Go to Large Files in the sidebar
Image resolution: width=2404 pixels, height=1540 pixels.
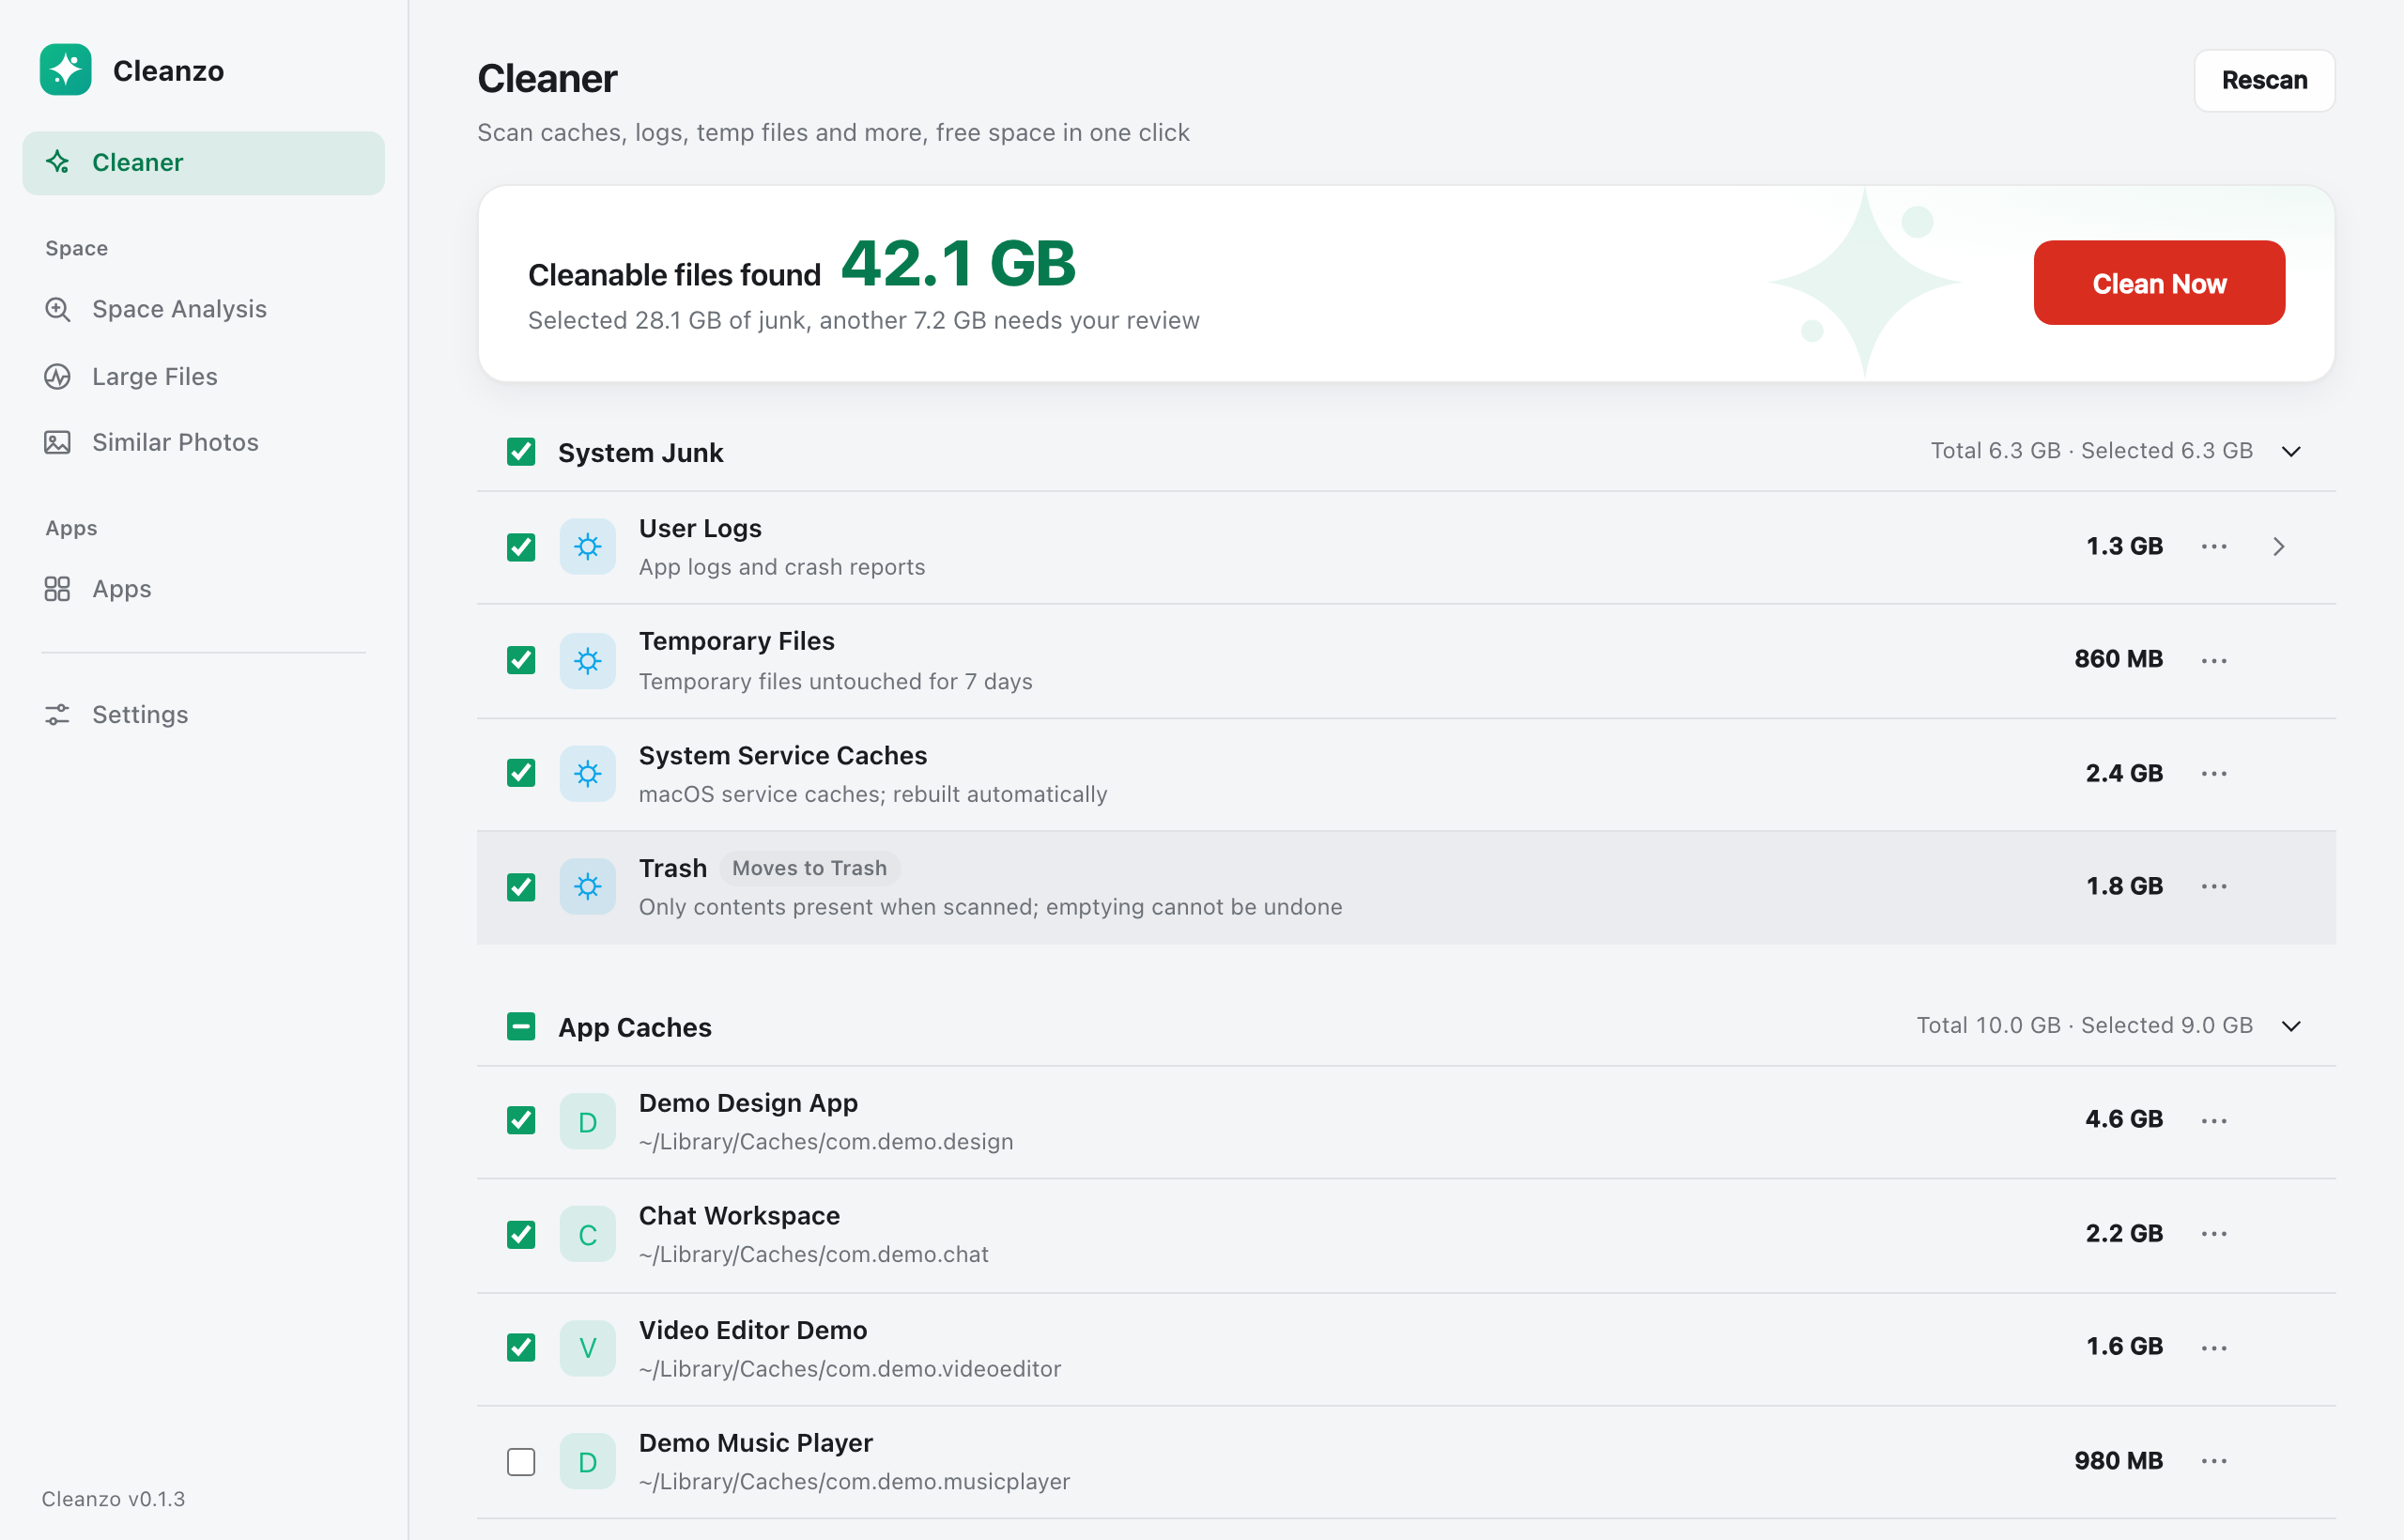coord(203,376)
